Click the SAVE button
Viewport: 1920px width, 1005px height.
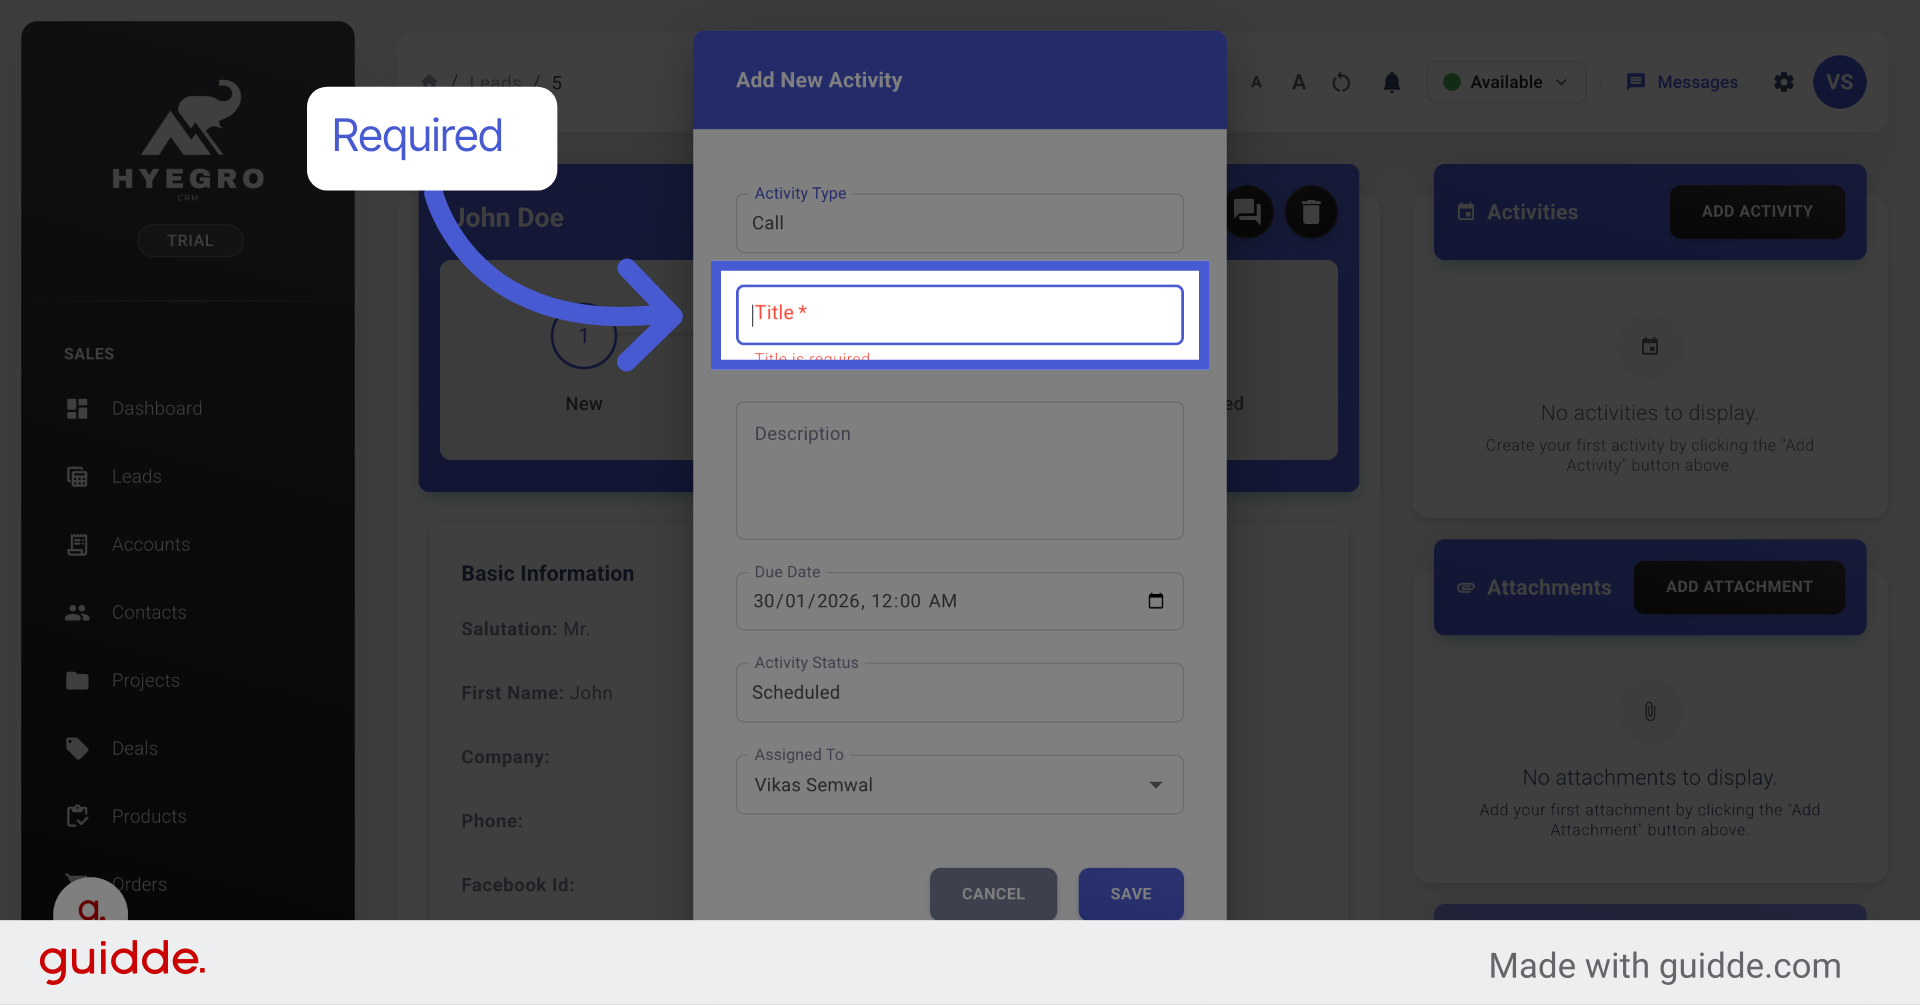tap(1130, 894)
